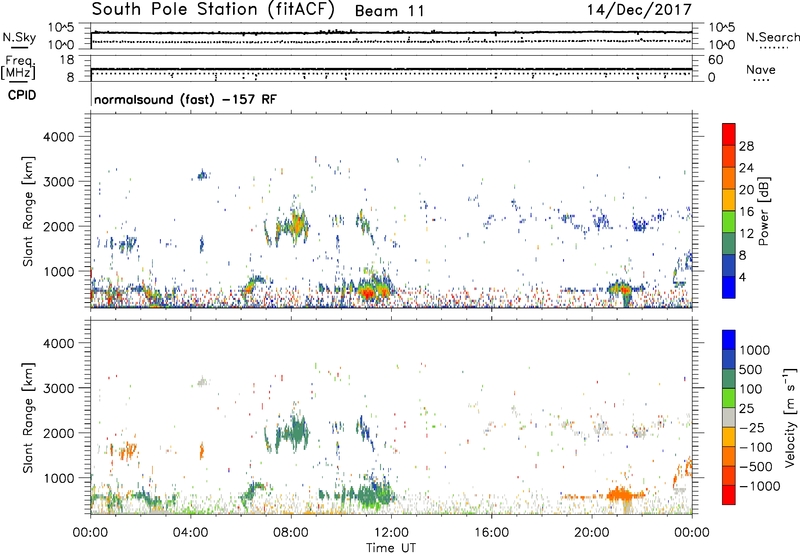Screen dimensions: 800x554
Task: Click the 20:00 time tick label
Action: [591, 533]
